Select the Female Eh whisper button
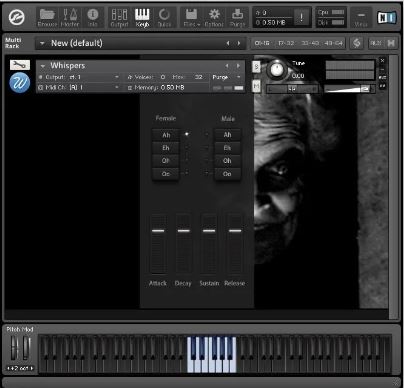This screenshot has width=404, height=388. tap(166, 148)
